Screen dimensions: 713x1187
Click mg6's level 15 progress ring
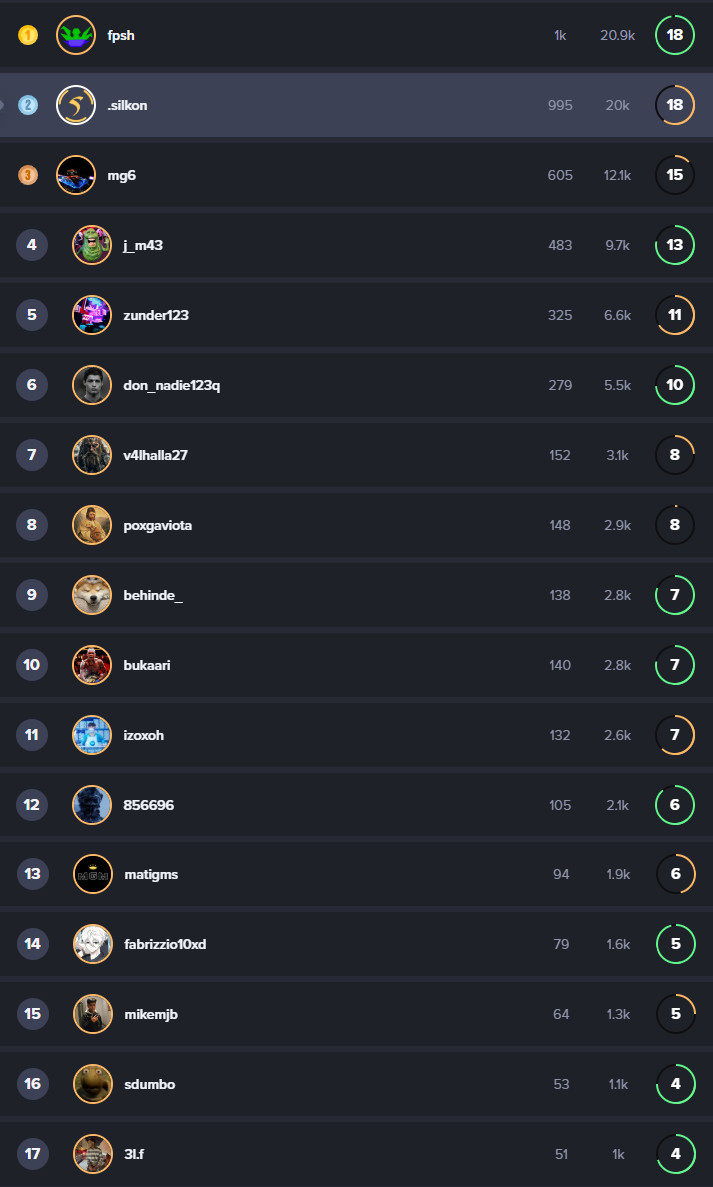674,175
